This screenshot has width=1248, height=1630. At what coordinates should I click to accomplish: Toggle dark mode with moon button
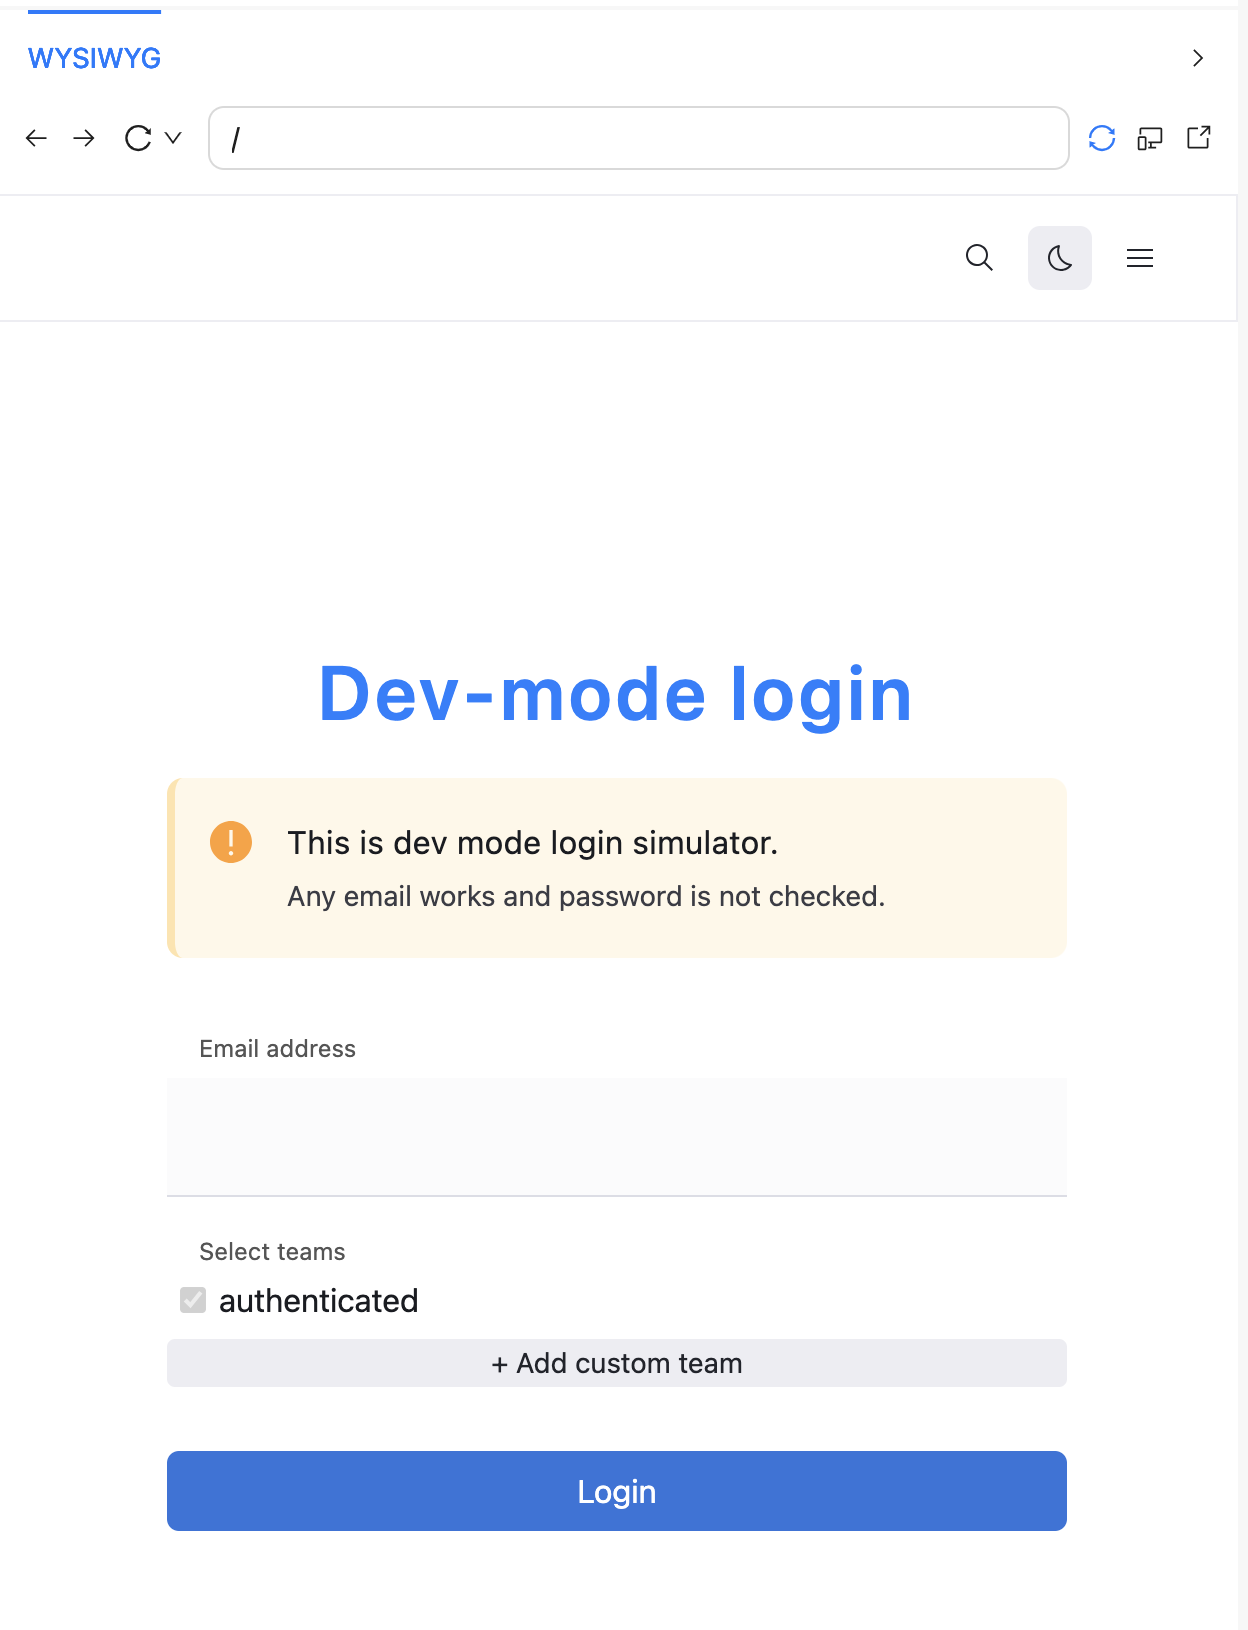[1059, 258]
